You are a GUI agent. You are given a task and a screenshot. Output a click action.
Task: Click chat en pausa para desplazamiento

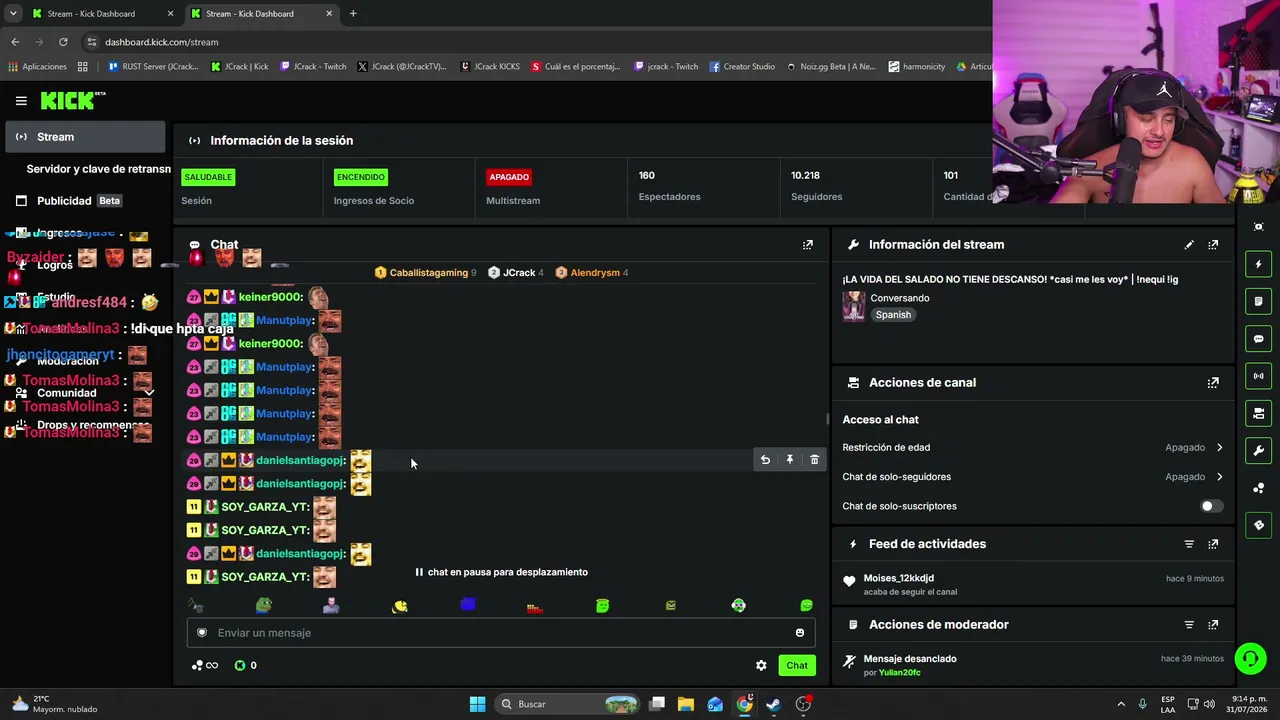[x=501, y=572]
